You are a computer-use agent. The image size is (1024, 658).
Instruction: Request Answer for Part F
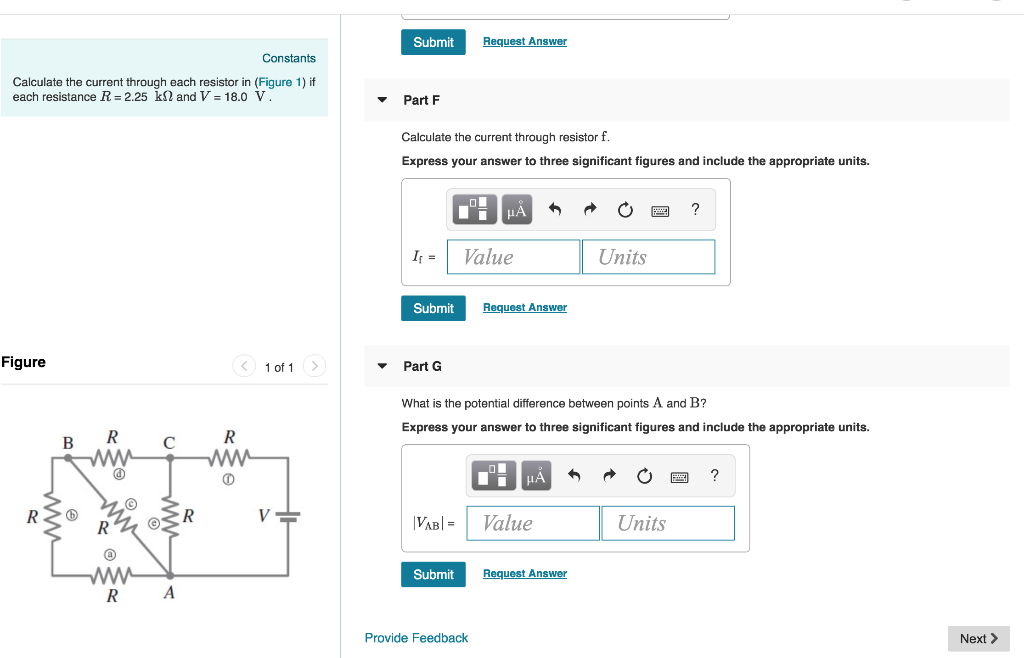tap(524, 307)
